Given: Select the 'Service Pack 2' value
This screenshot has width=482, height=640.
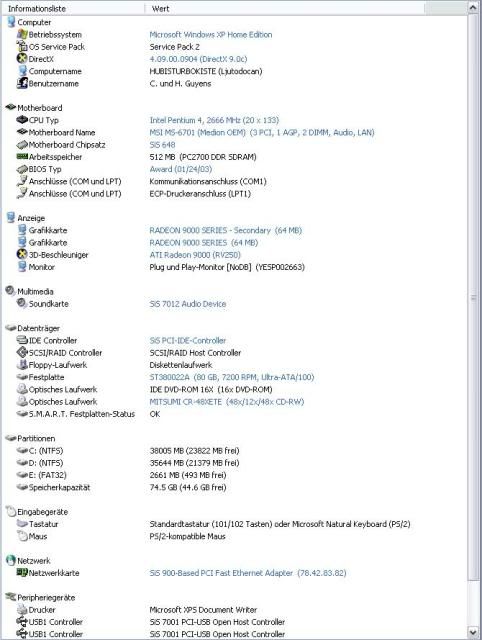Looking at the screenshot, I should (x=174, y=47).
